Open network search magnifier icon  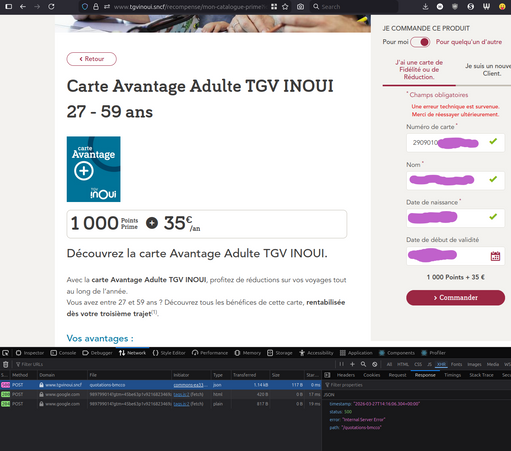tap(363, 364)
